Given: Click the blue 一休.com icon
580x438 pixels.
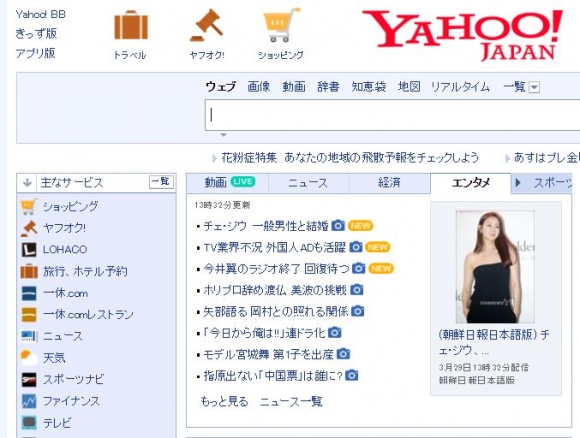Looking at the screenshot, I should (29, 293).
